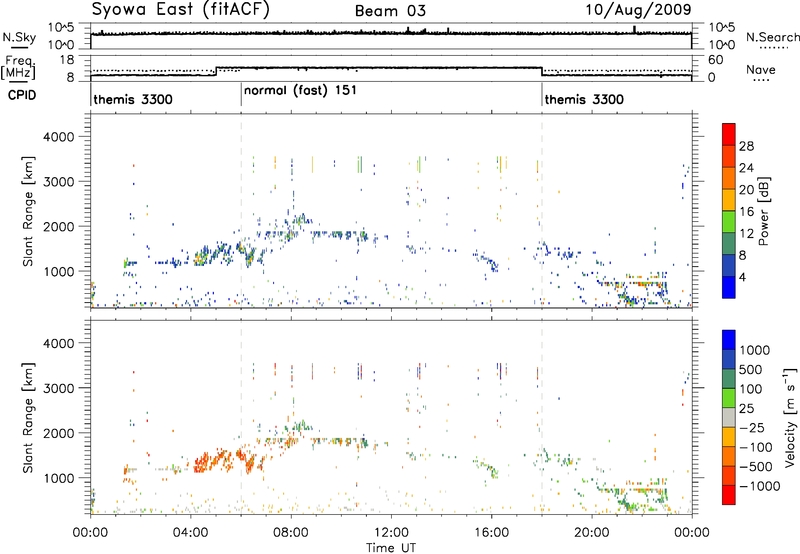Click the '24' label on the power color bar
Image resolution: width=800 pixels, height=554 pixels.
tap(746, 168)
